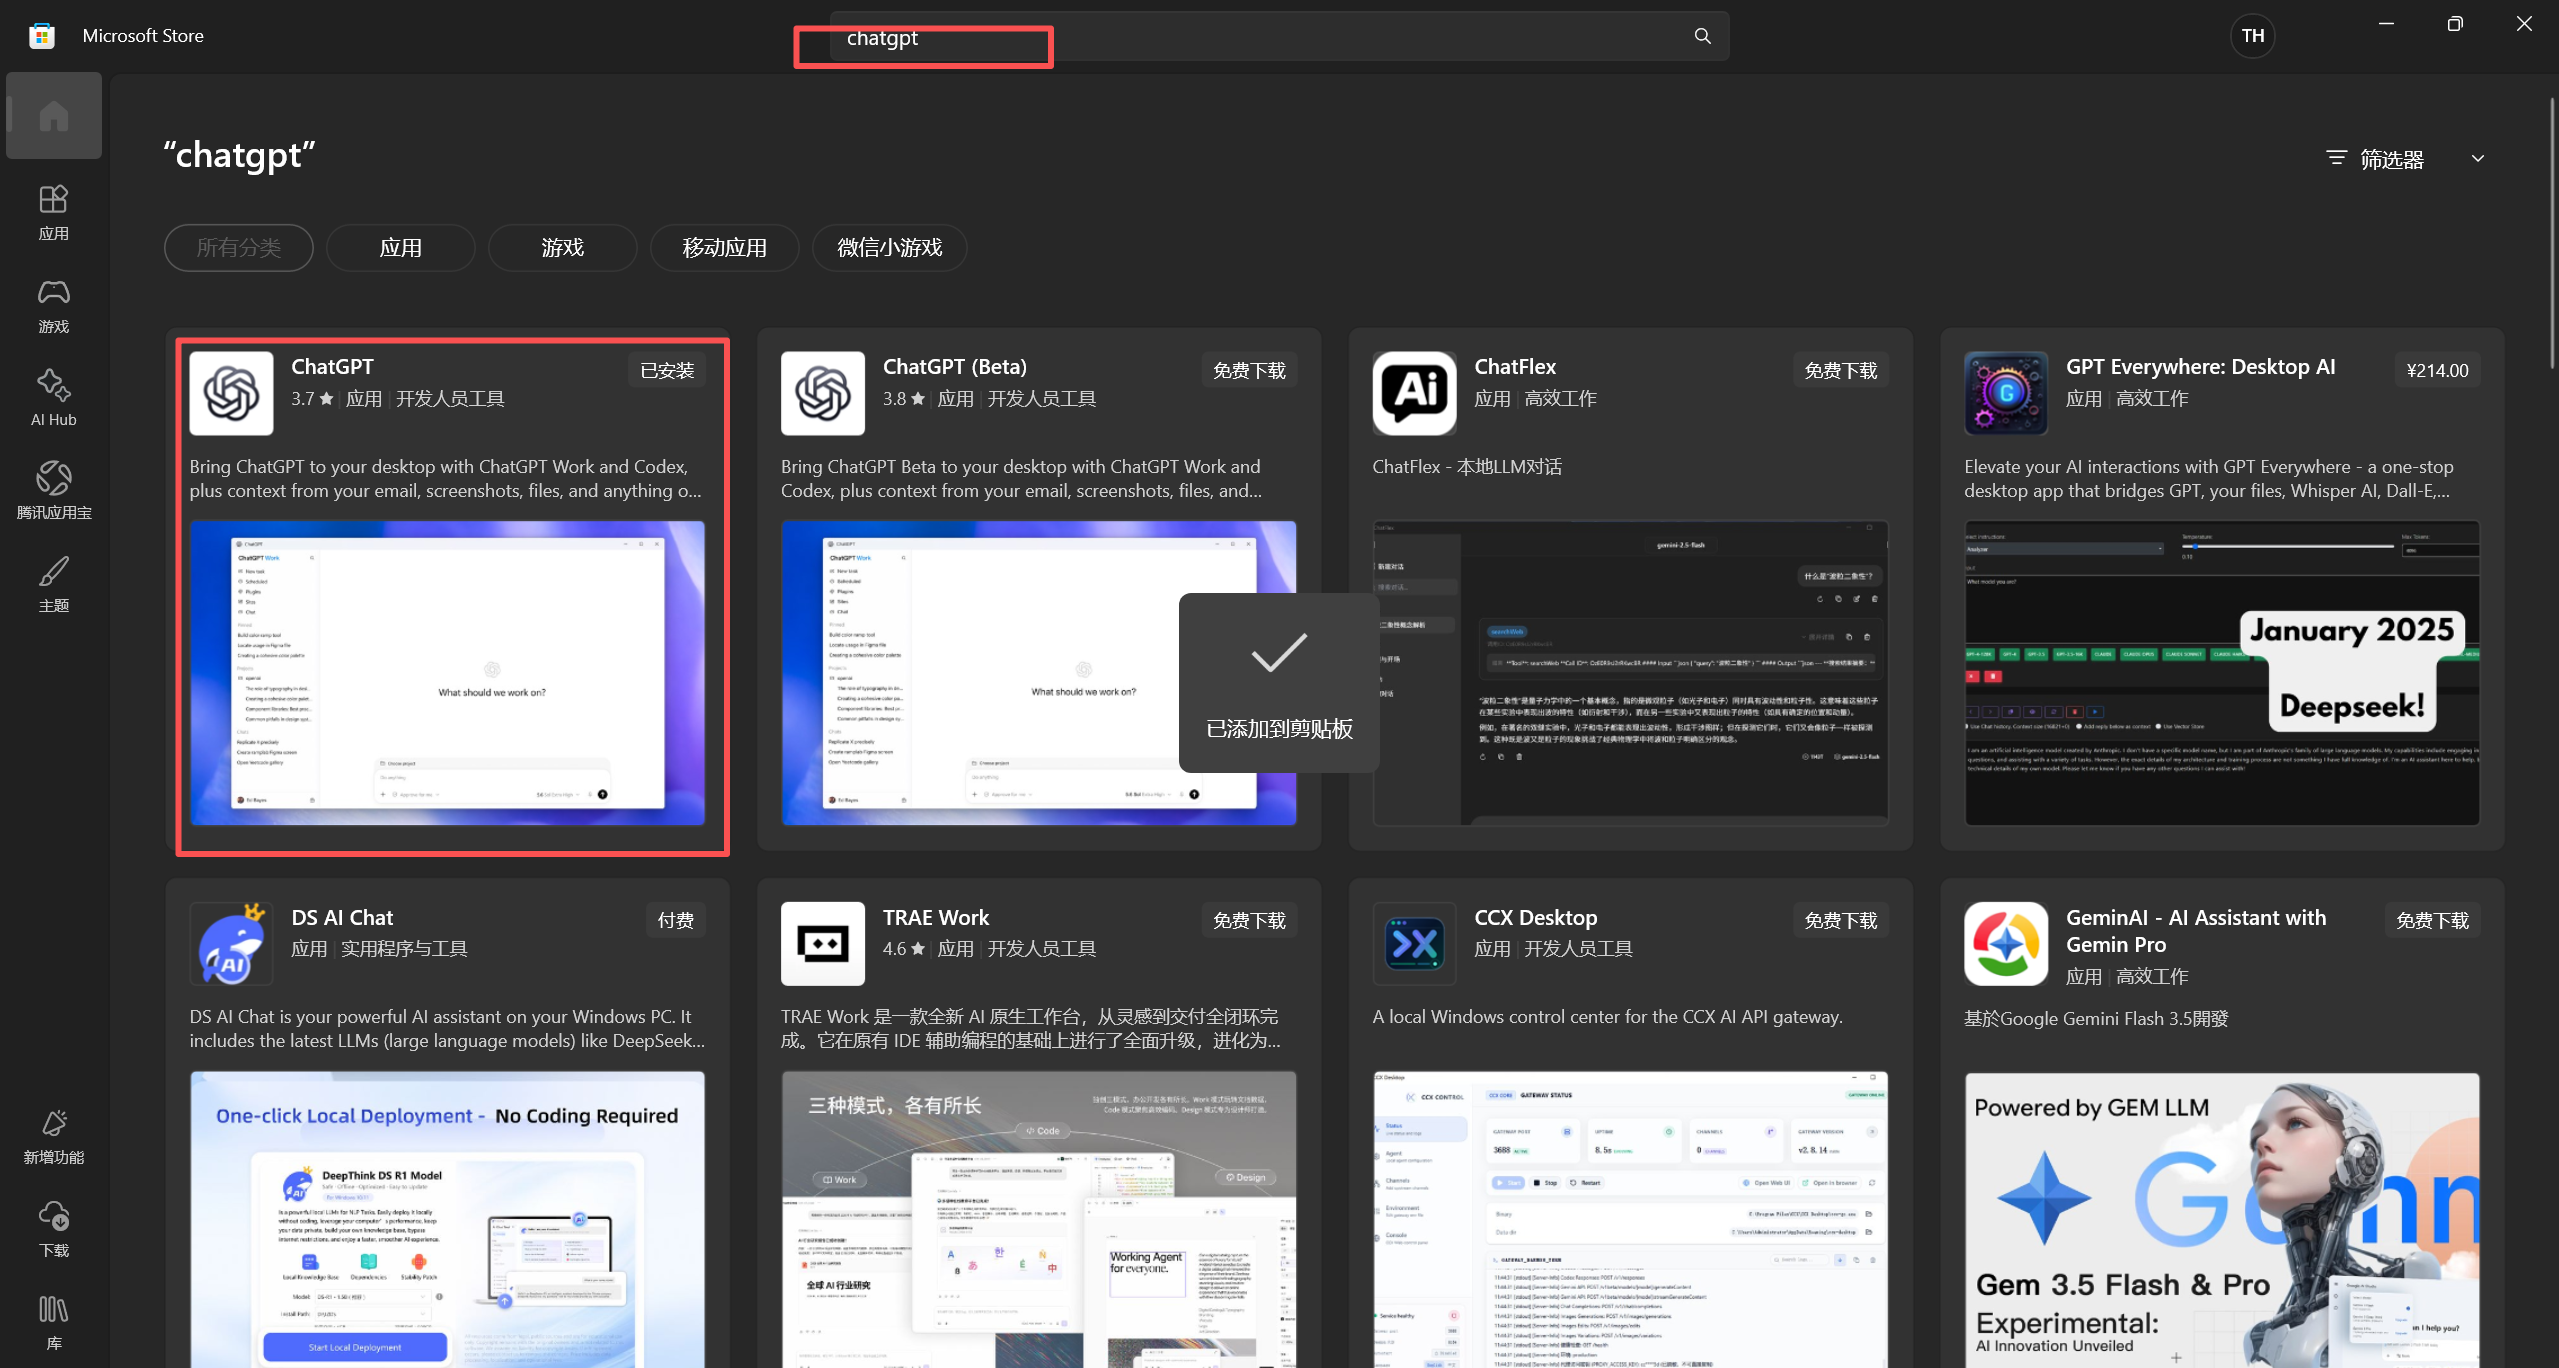
Task: Click the ¥214.00 price button
Action: coord(2437,370)
